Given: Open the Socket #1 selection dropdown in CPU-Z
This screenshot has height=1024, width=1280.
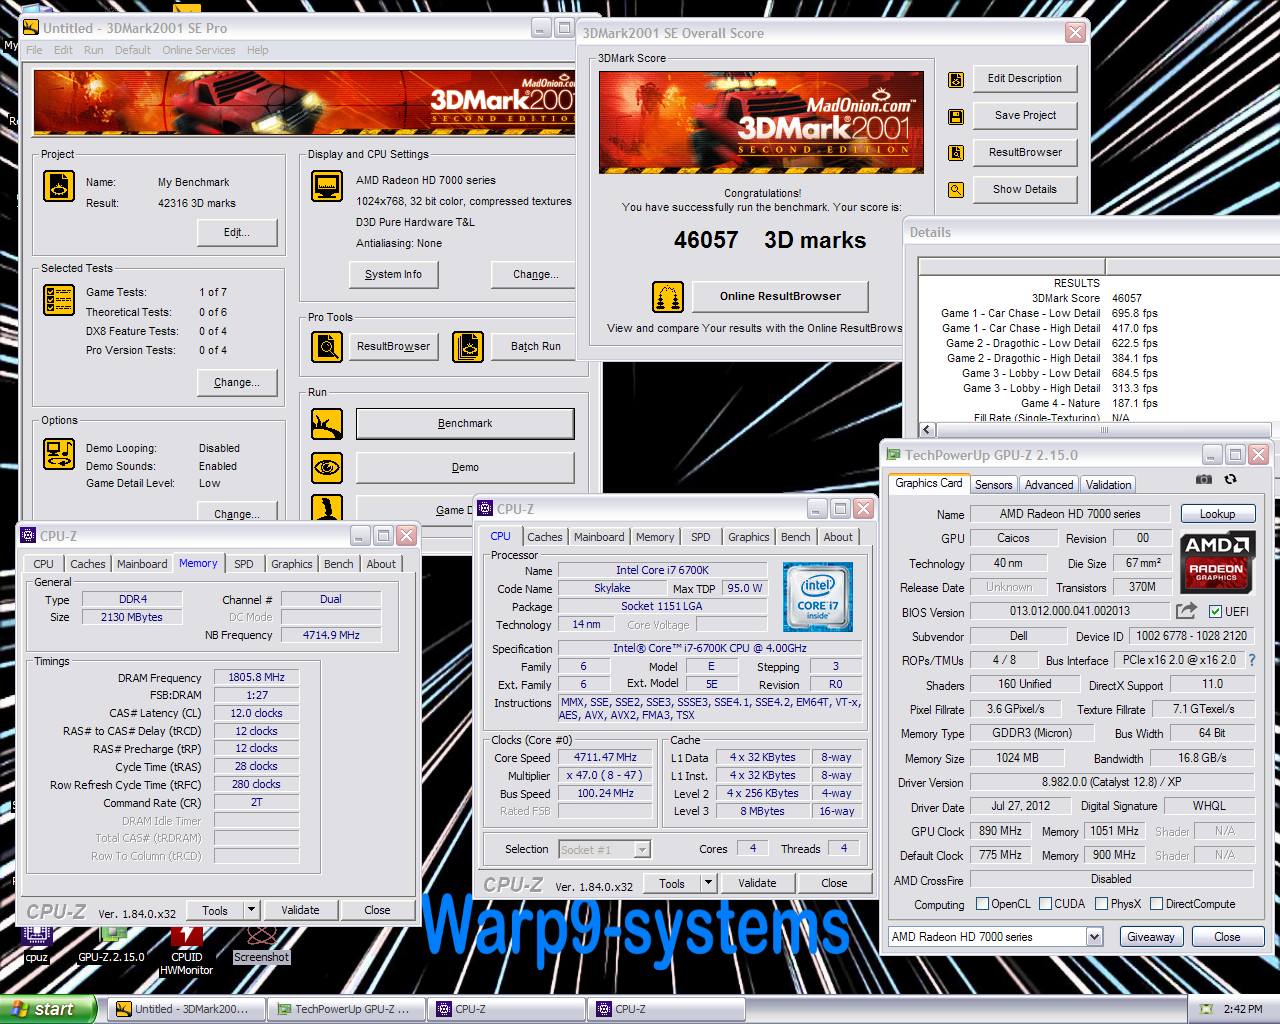Looking at the screenshot, I should (642, 850).
